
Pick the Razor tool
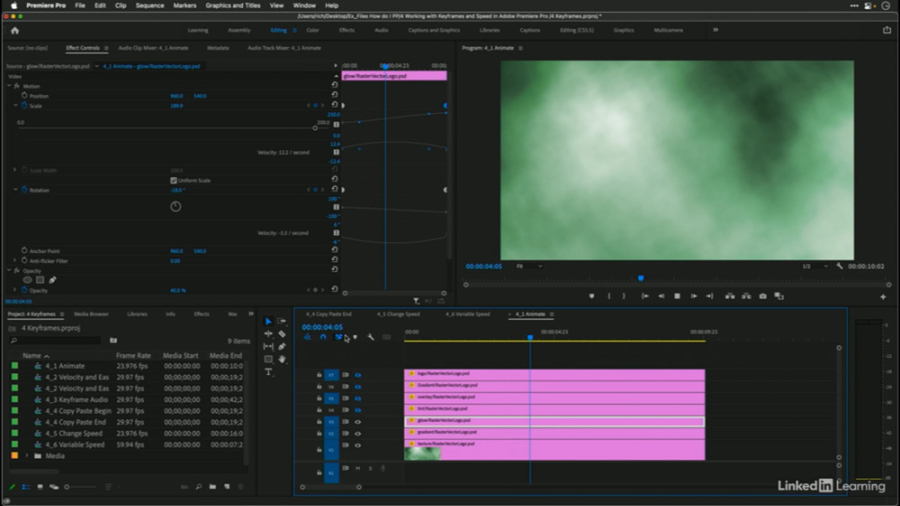tap(282, 334)
